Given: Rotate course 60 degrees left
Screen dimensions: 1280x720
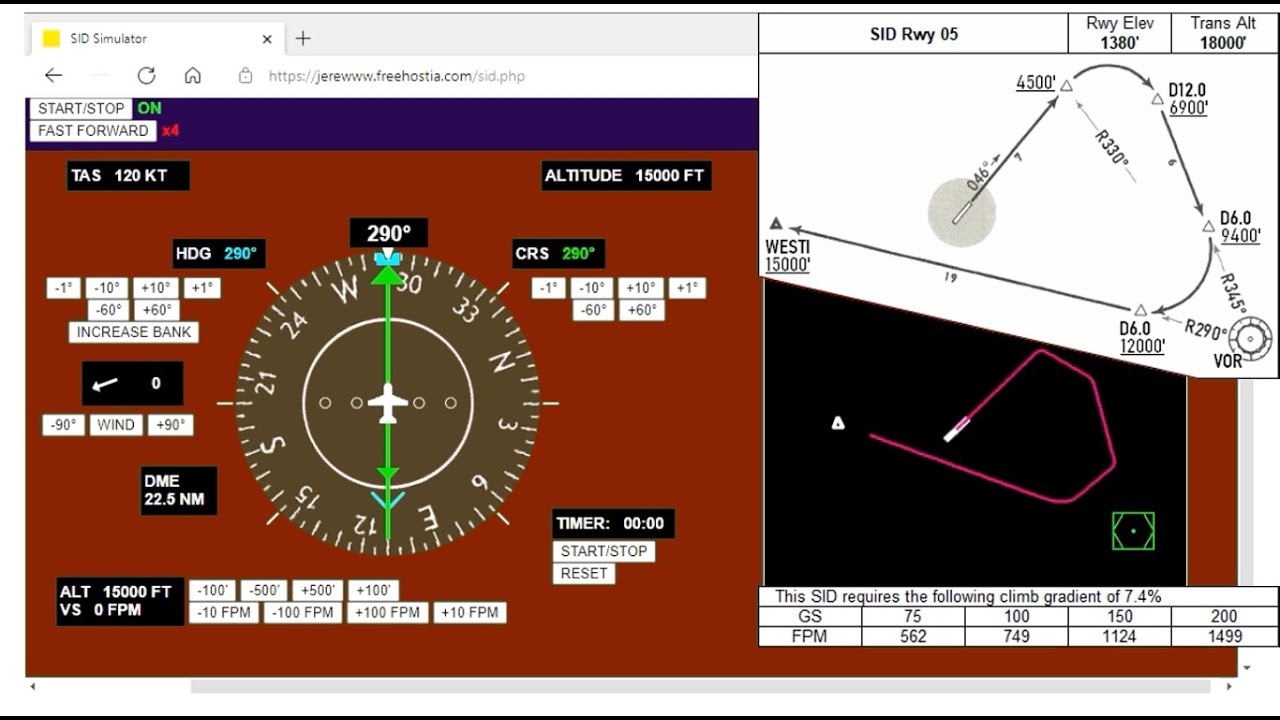Looking at the screenshot, I should (x=593, y=310).
